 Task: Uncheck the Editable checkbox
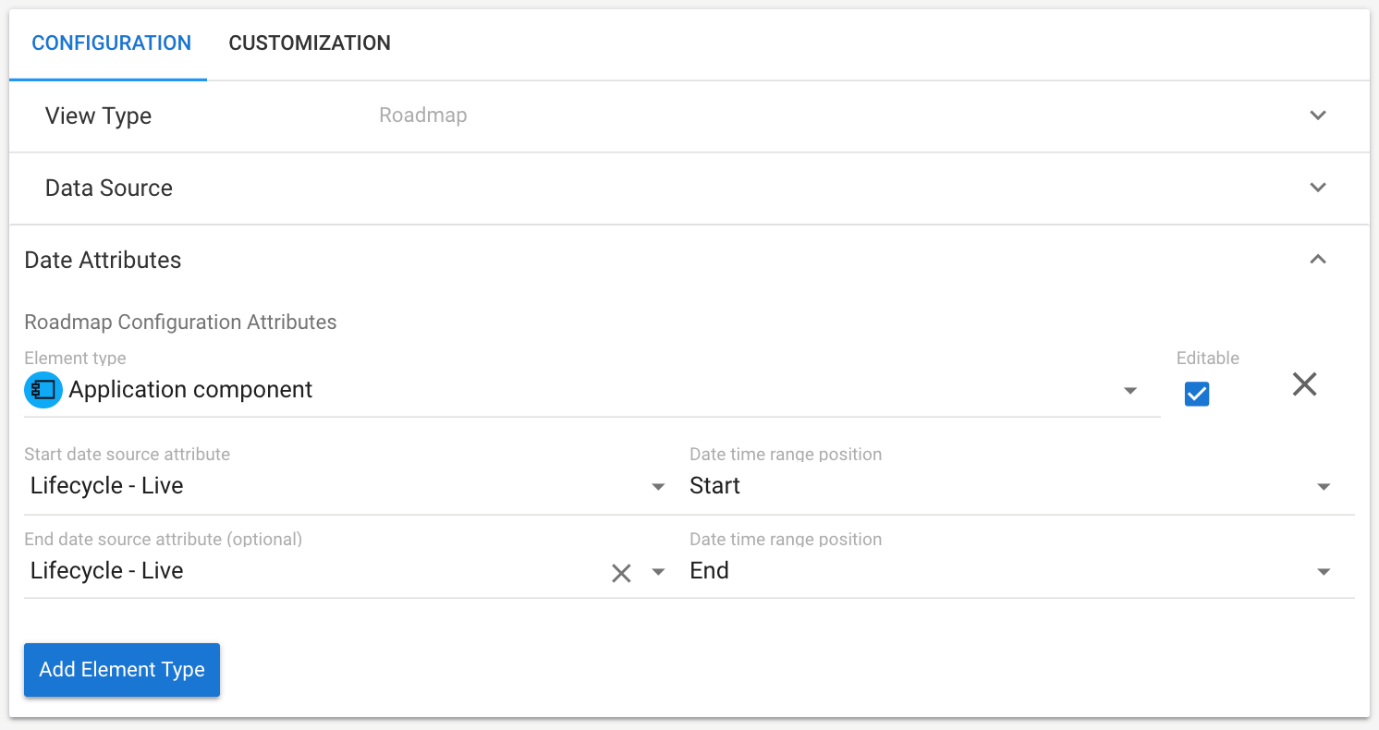pyautogui.click(x=1196, y=394)
